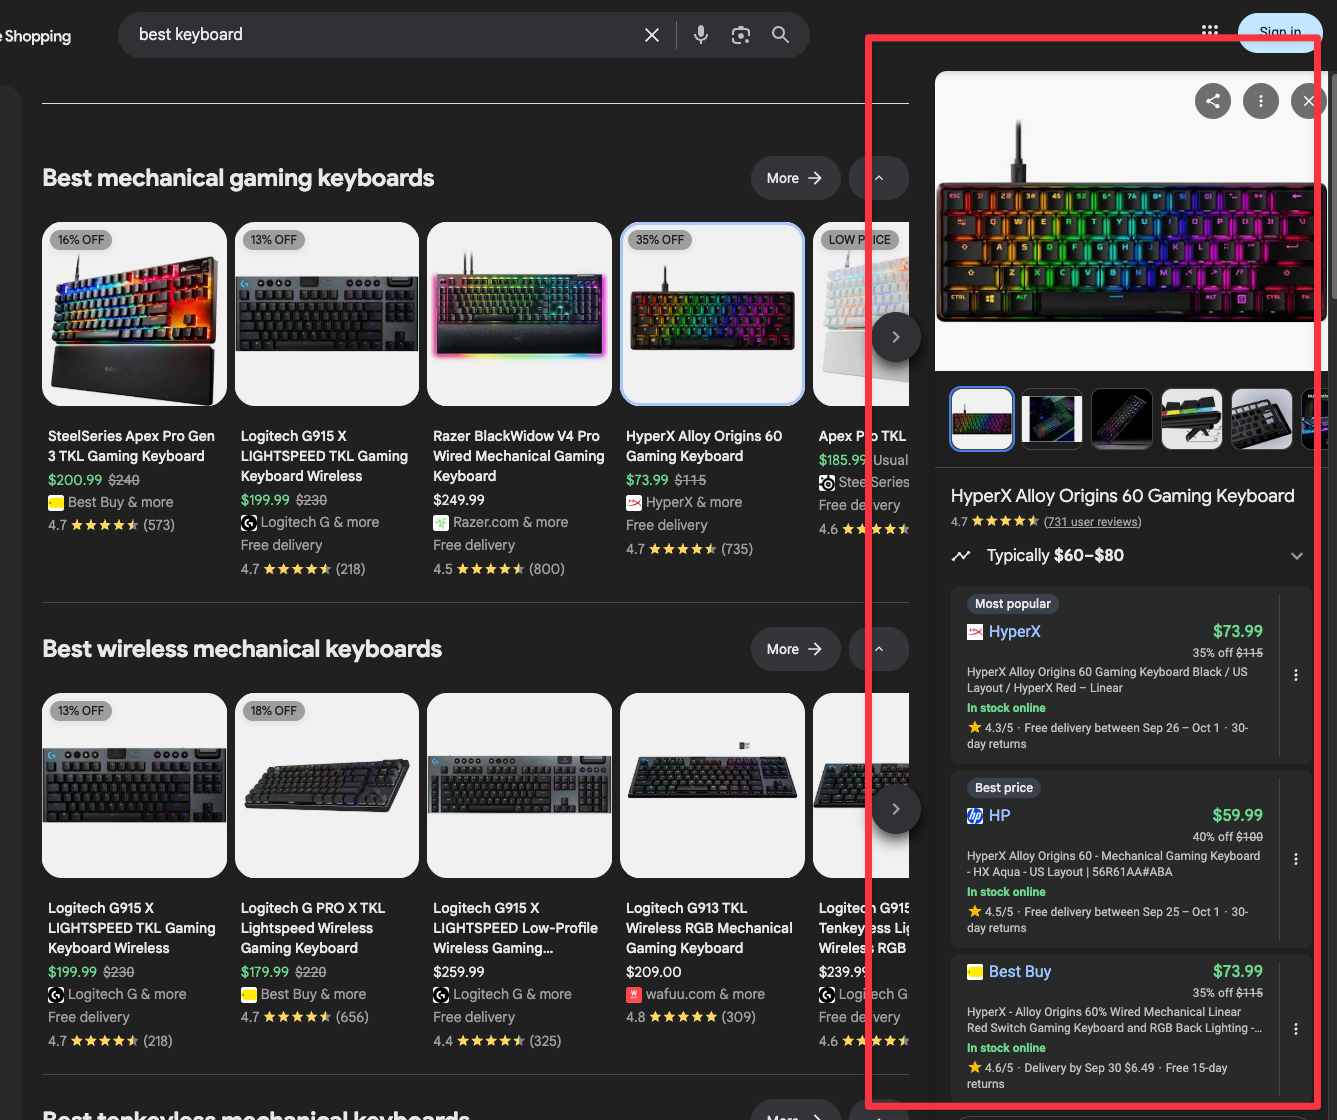The image size is (1337, 1120).
Task: Submit search with magnifier icon
Action: point(781,35)
